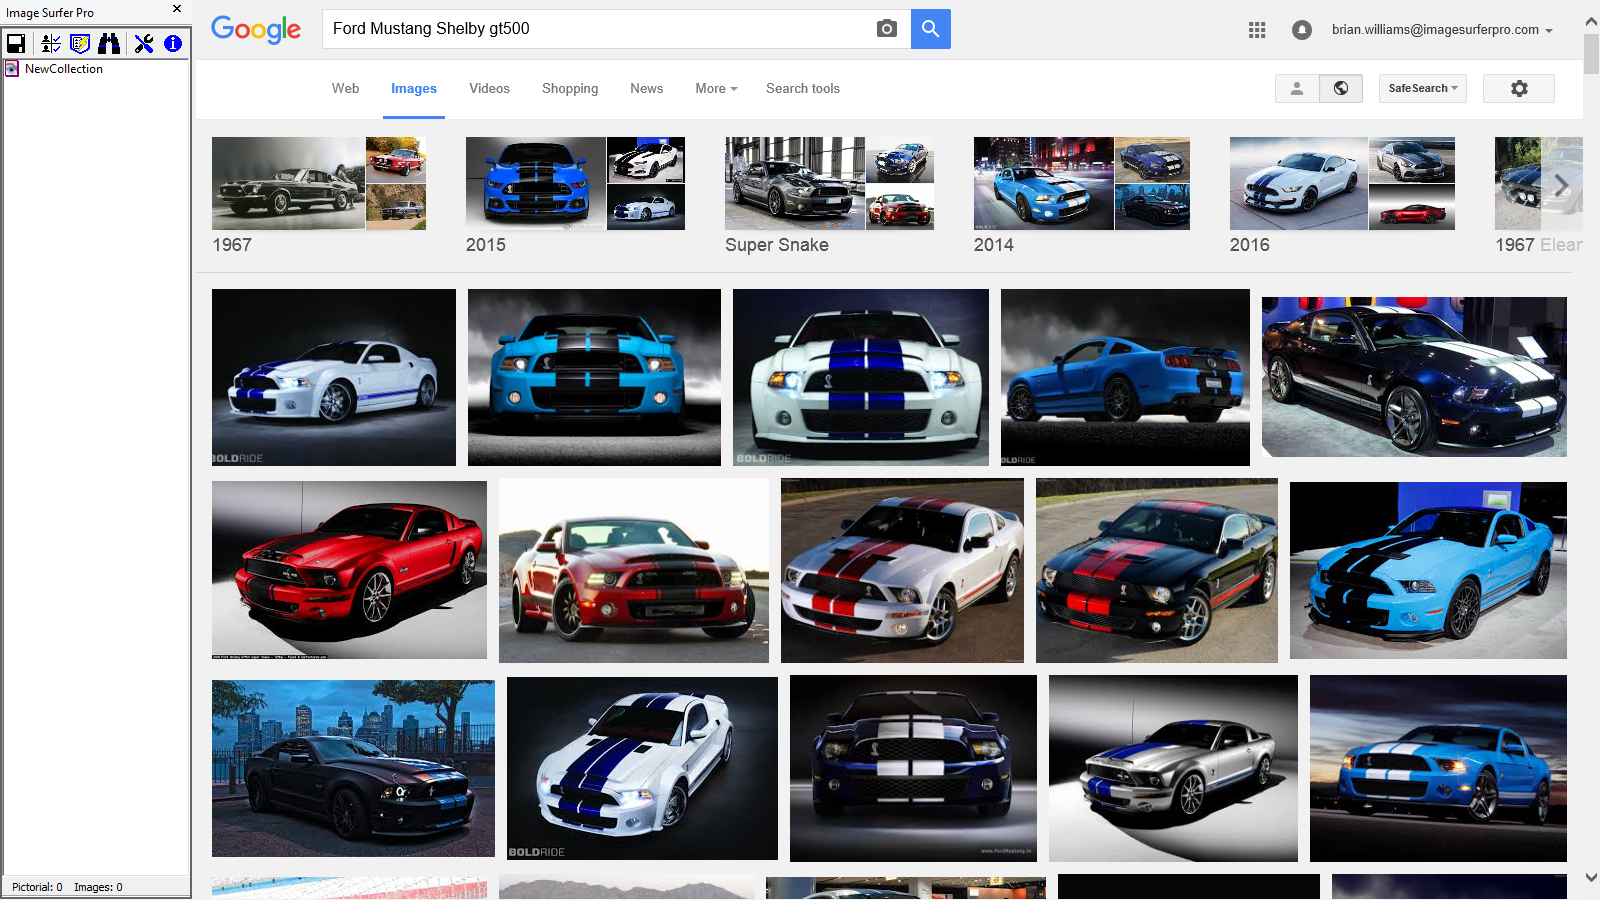Click the 2015 category label
The image size is (1600, 900).
coord(486,245)
